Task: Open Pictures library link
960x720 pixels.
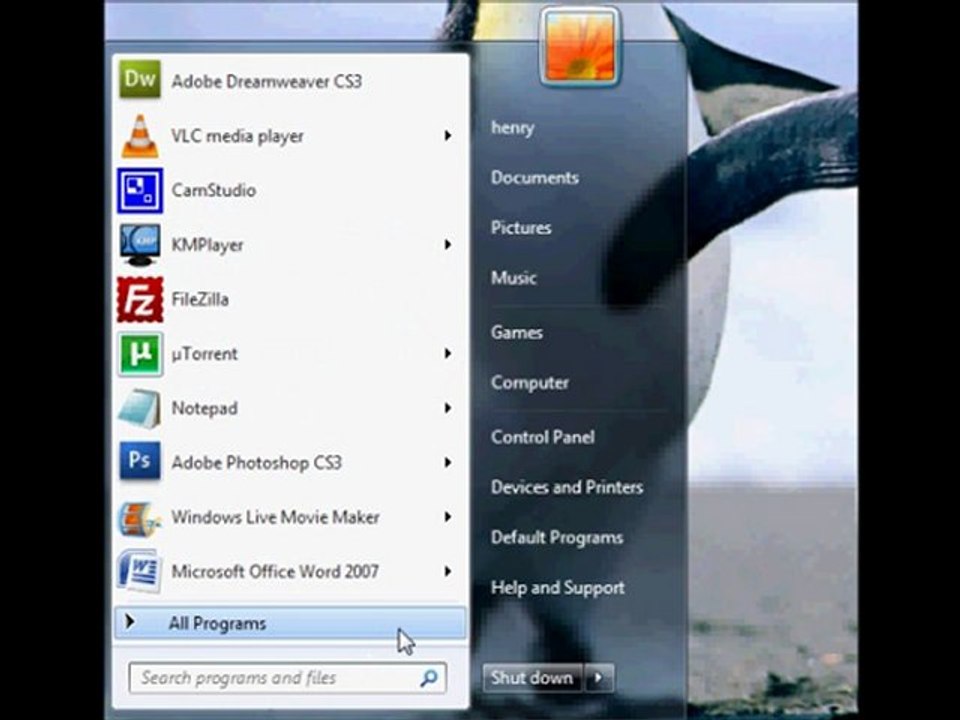Action: point(521,228)
